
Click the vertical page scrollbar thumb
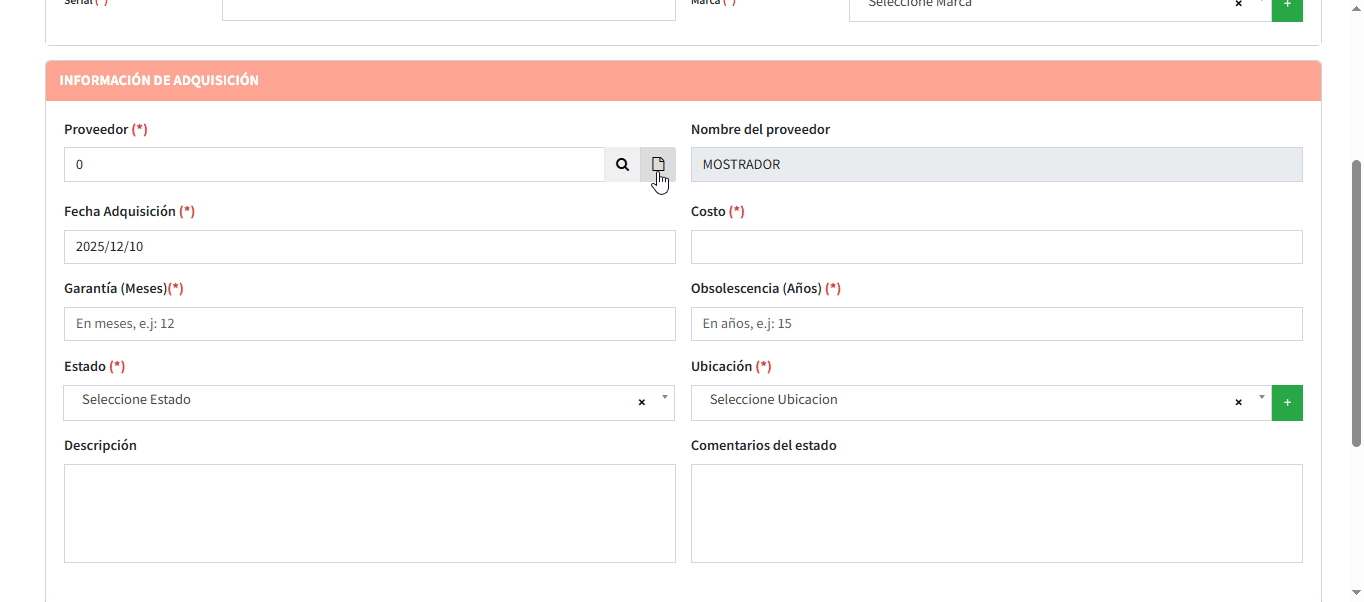1356,300
